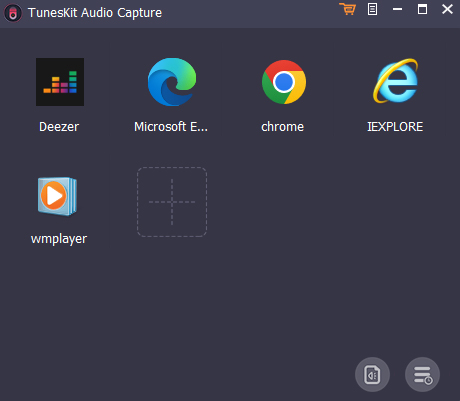
Task: Select the Chrome browser icon
Action: pos(284,82)
